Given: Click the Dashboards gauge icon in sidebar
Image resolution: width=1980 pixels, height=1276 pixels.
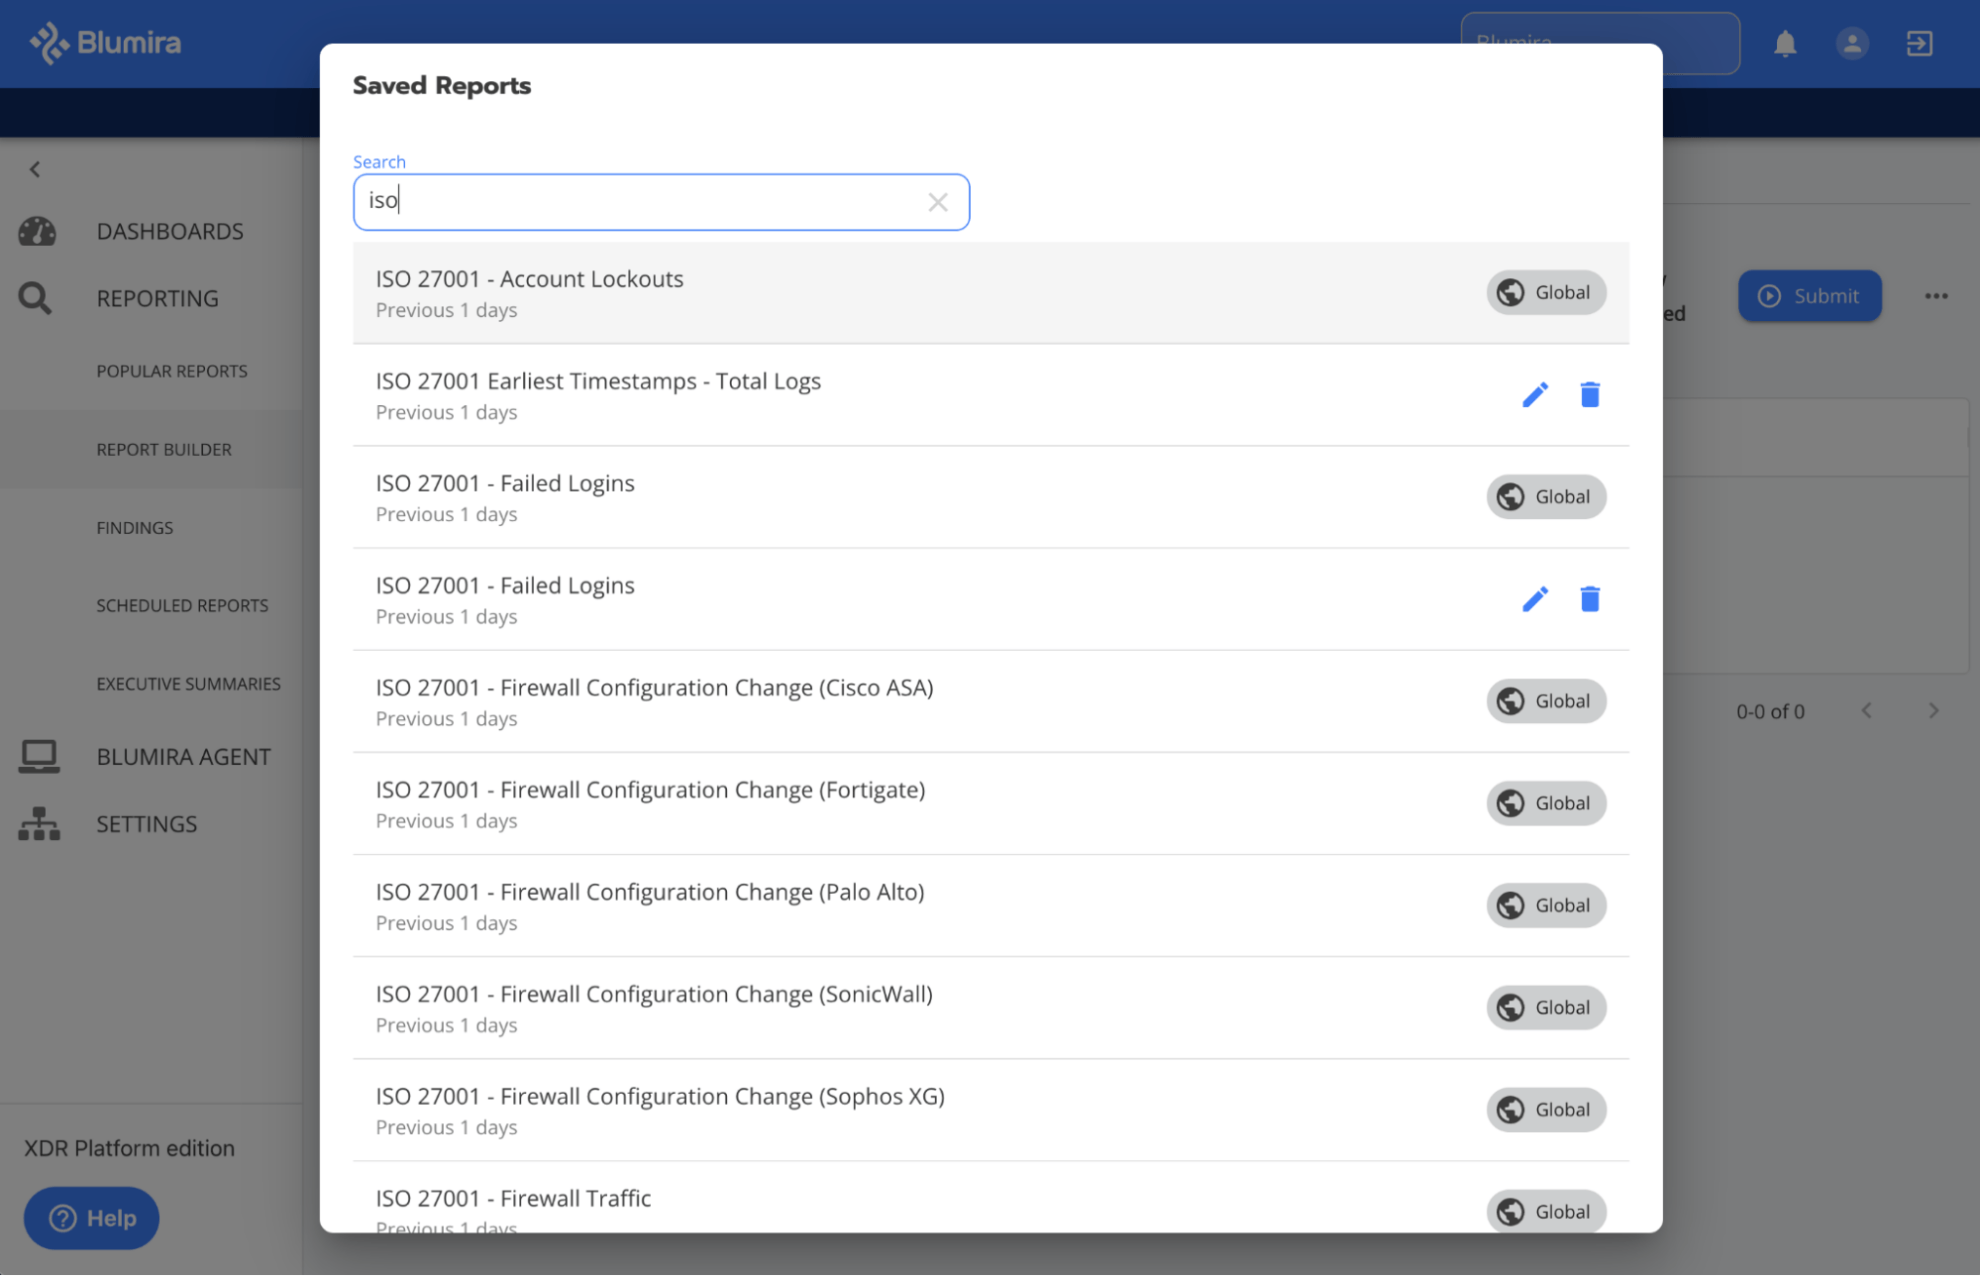Looking at the screenshot, I should coord(36,231).
